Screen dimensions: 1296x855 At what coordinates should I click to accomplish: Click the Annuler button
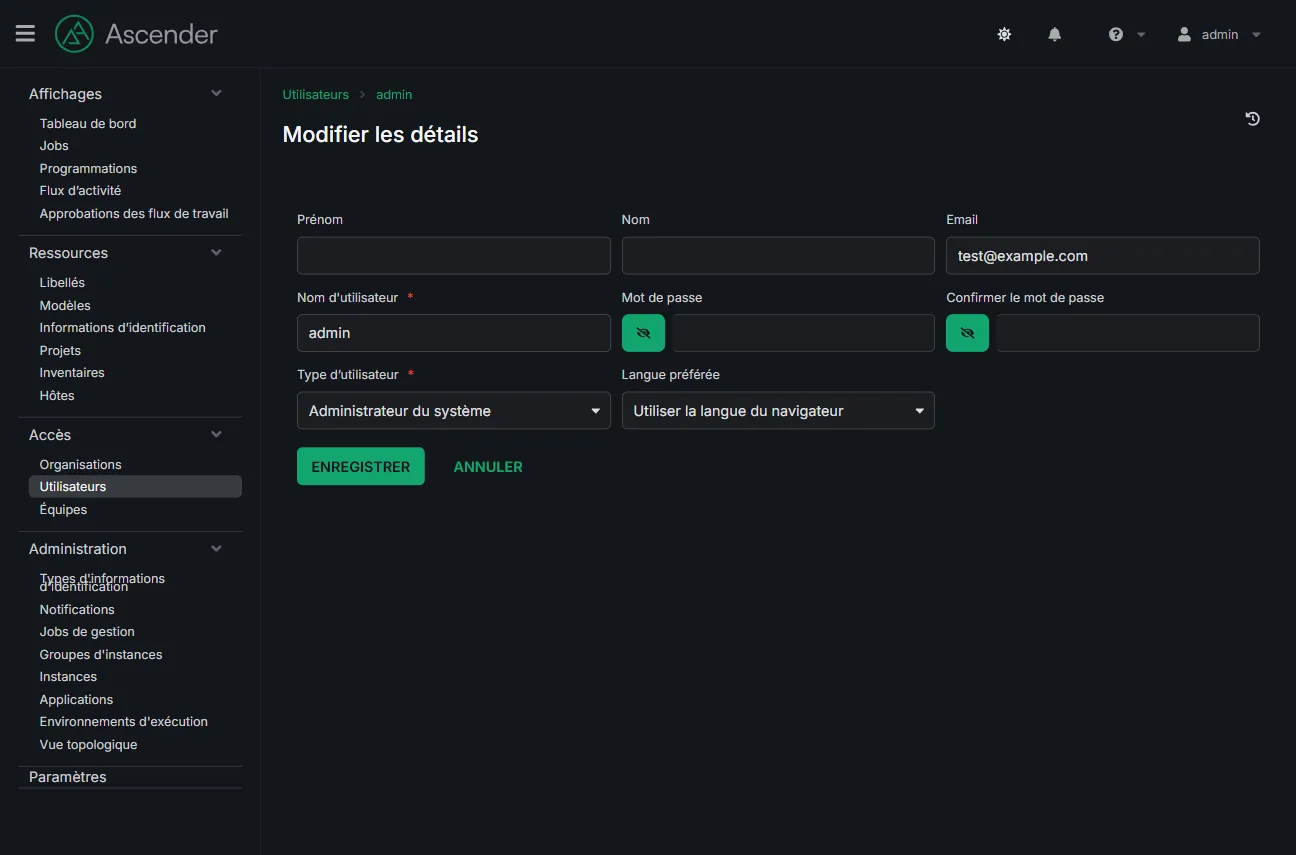coord(488,466)
